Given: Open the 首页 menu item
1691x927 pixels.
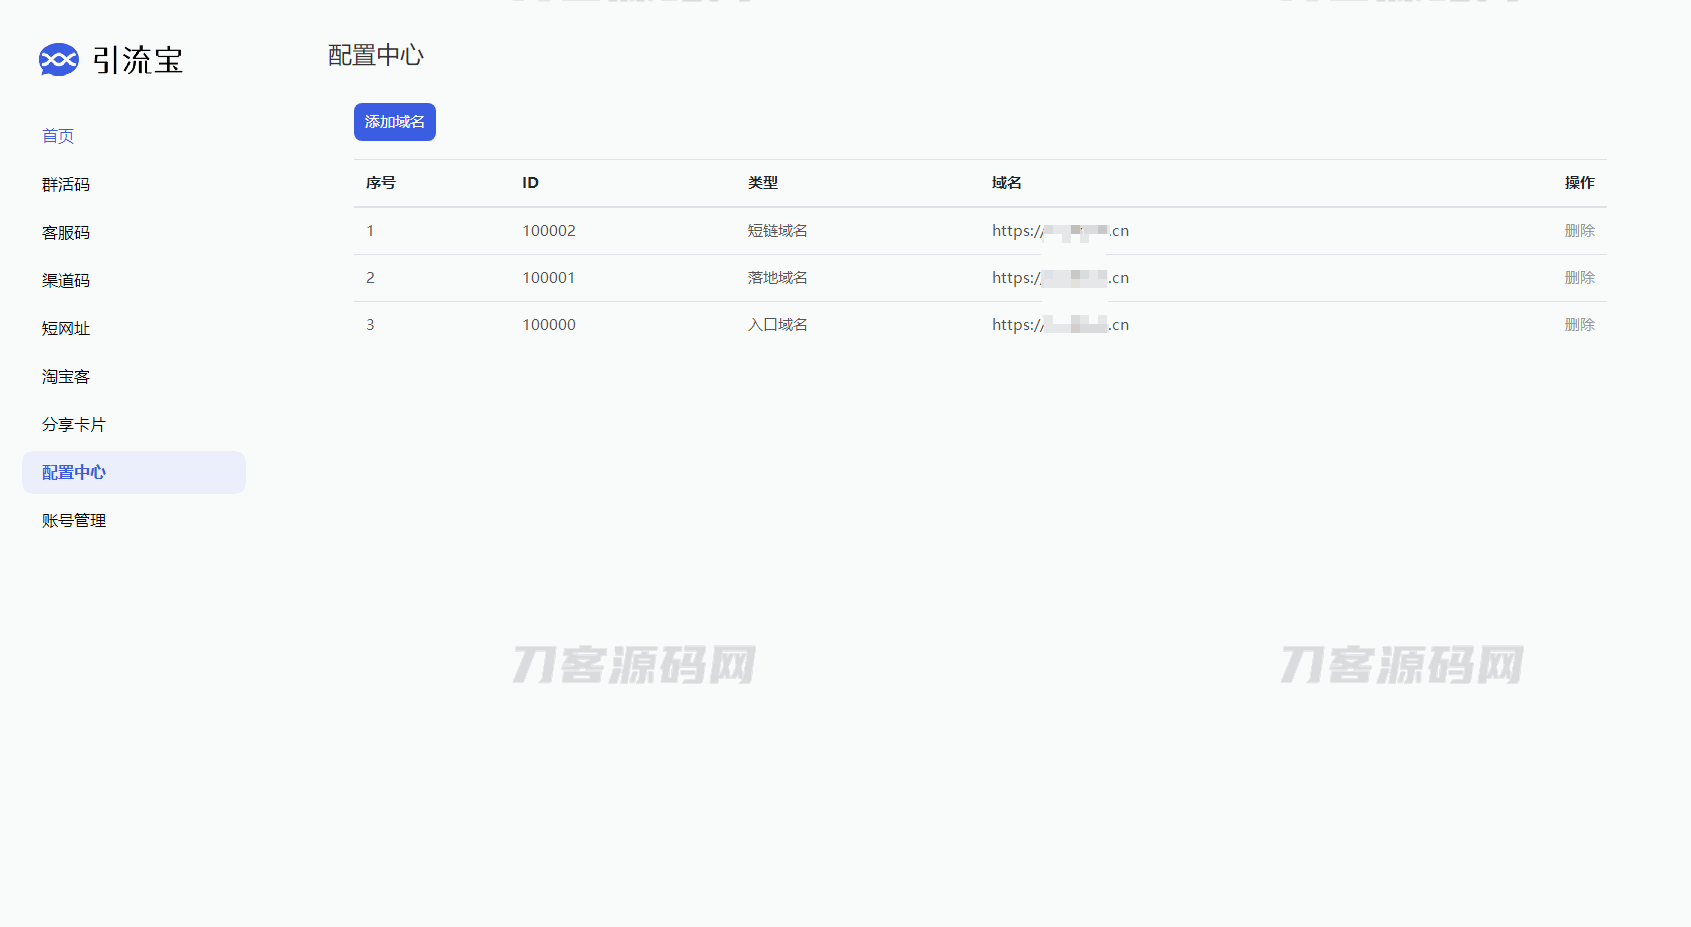Looking at the screenshot, I should click(58, 136).
